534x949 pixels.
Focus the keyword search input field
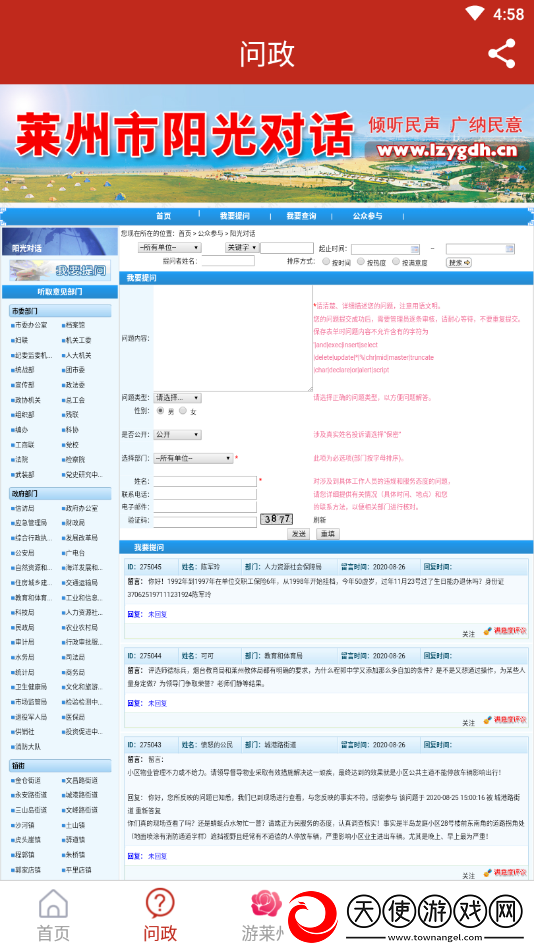click(287, 248)
